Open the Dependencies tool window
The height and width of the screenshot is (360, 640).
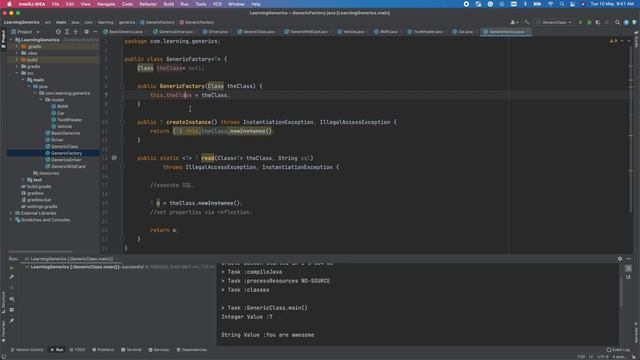(x=192, y=350)
